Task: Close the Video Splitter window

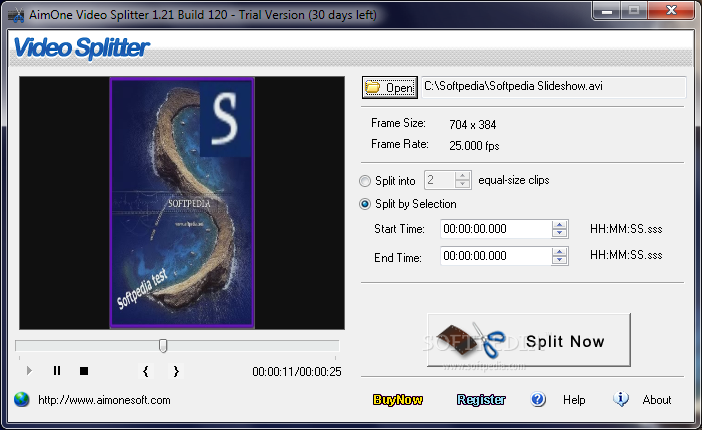Action: tap(671, 10)
